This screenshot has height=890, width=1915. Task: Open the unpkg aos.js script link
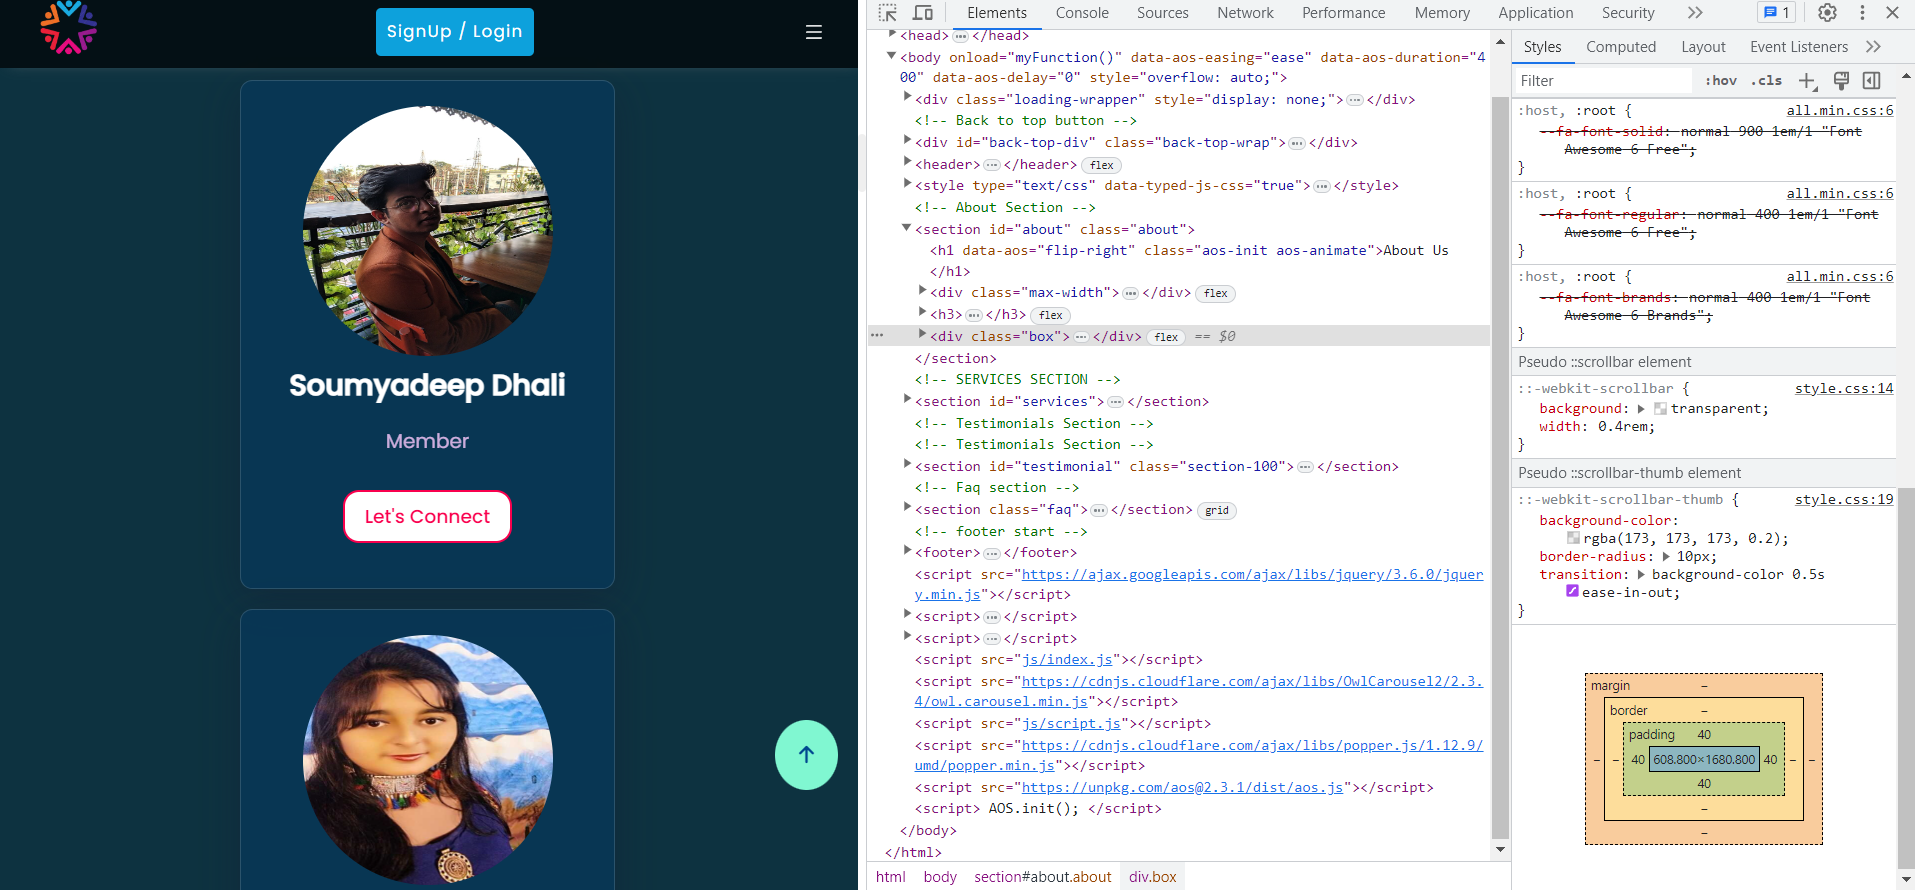tap(1182, 788)
